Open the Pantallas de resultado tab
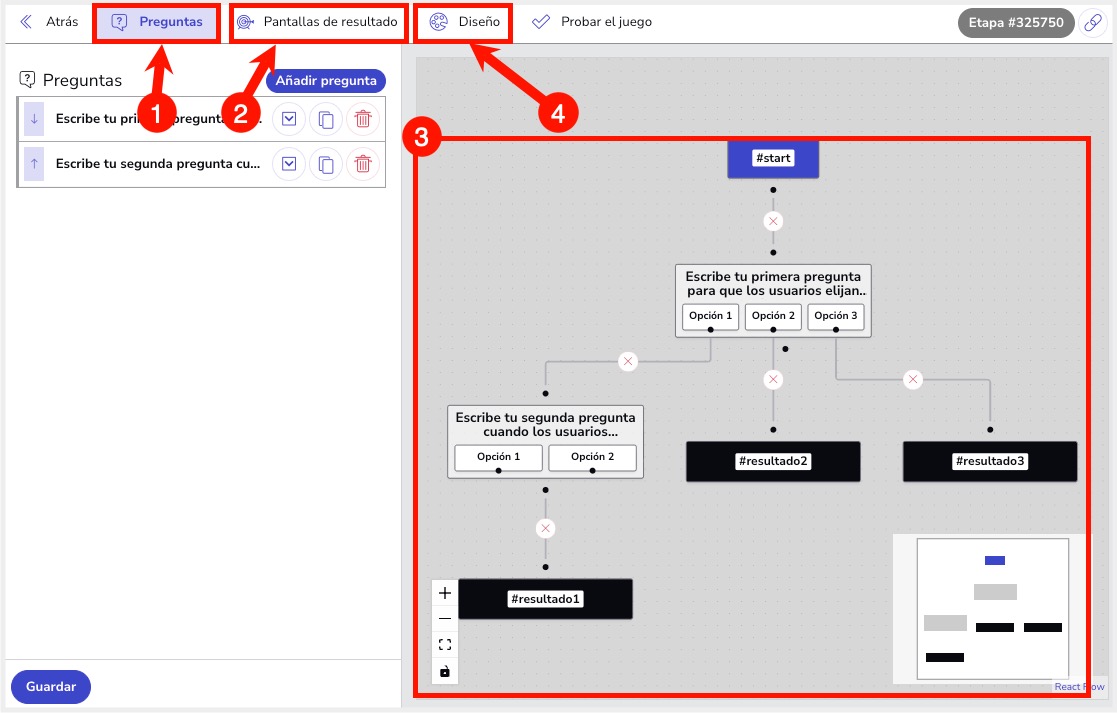This screenshot has height=713, width=1117. tap(318, 22)
